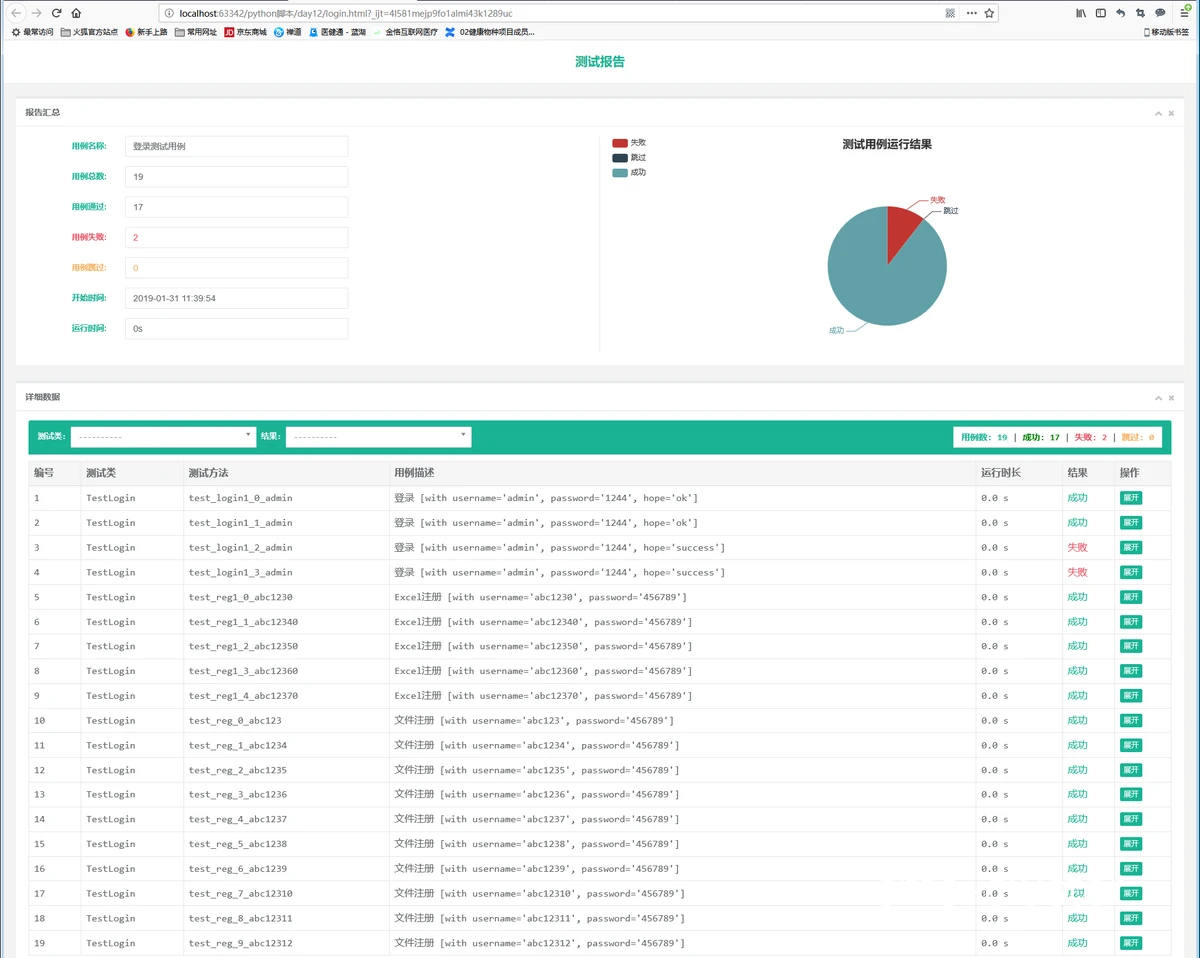Open the 测试类 filter dropdown
This screenshot has width=1200, height=958.
tap(164, 437)
